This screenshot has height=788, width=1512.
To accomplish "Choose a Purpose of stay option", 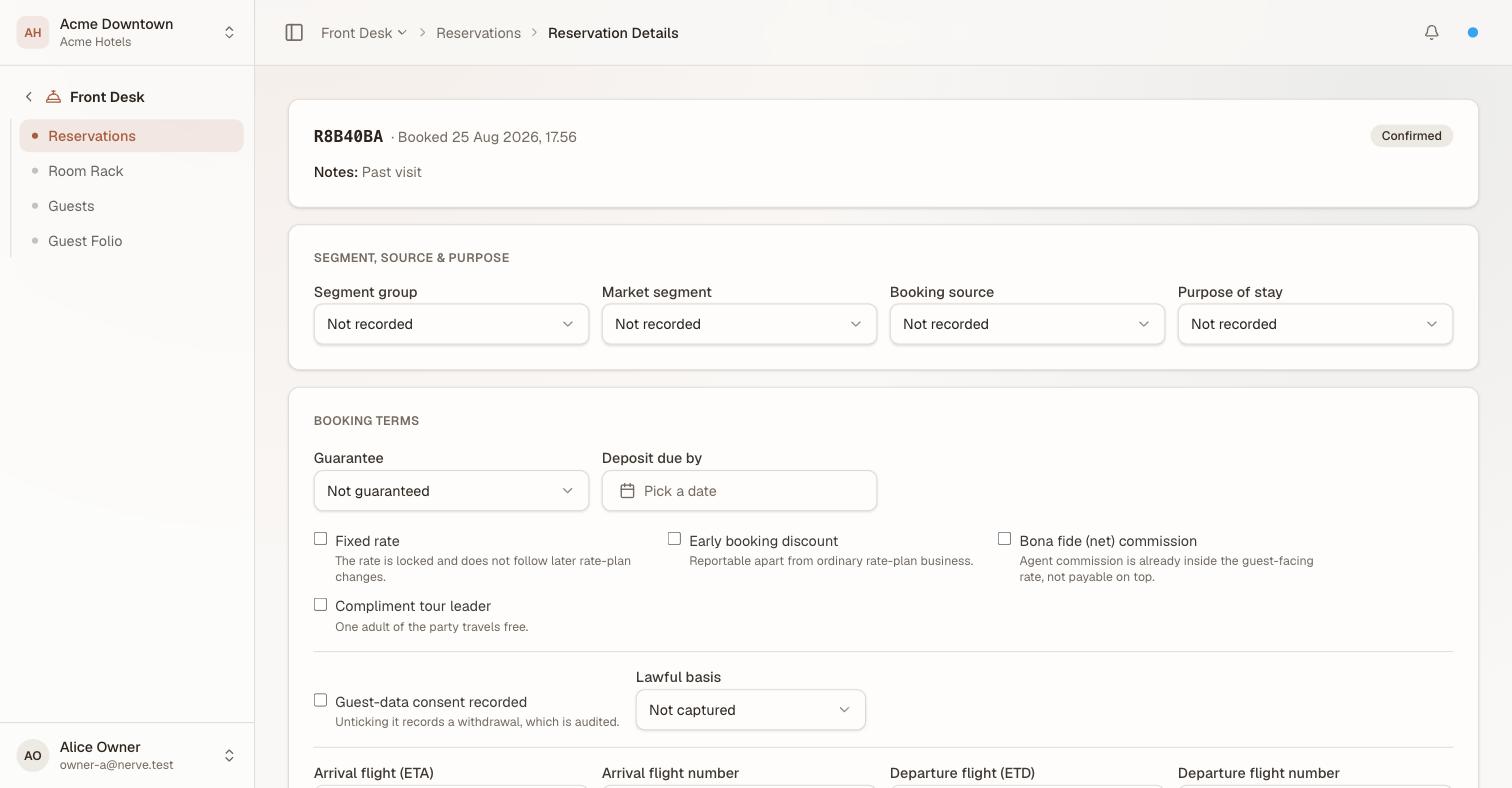I will [1315, 324].
